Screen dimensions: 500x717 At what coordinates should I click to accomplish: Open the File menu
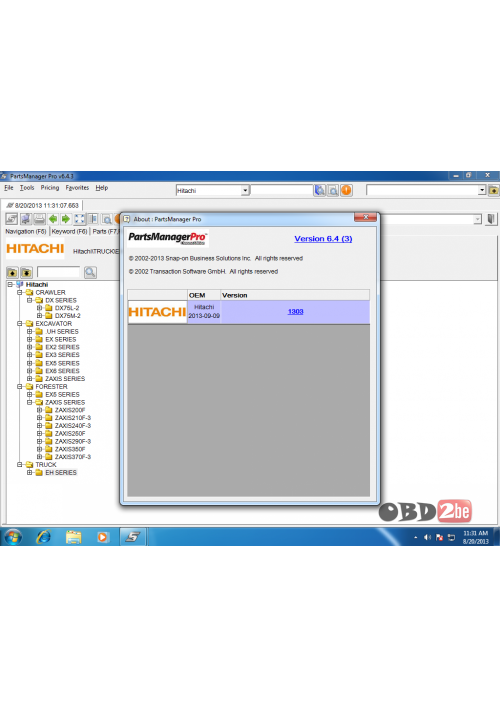click(9, 187)
